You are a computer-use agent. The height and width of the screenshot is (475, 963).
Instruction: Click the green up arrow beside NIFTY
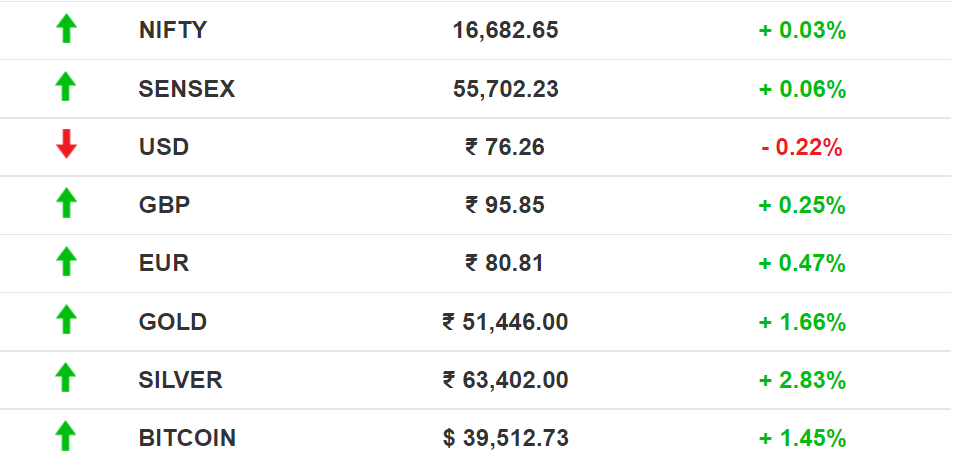click(66, 29)
